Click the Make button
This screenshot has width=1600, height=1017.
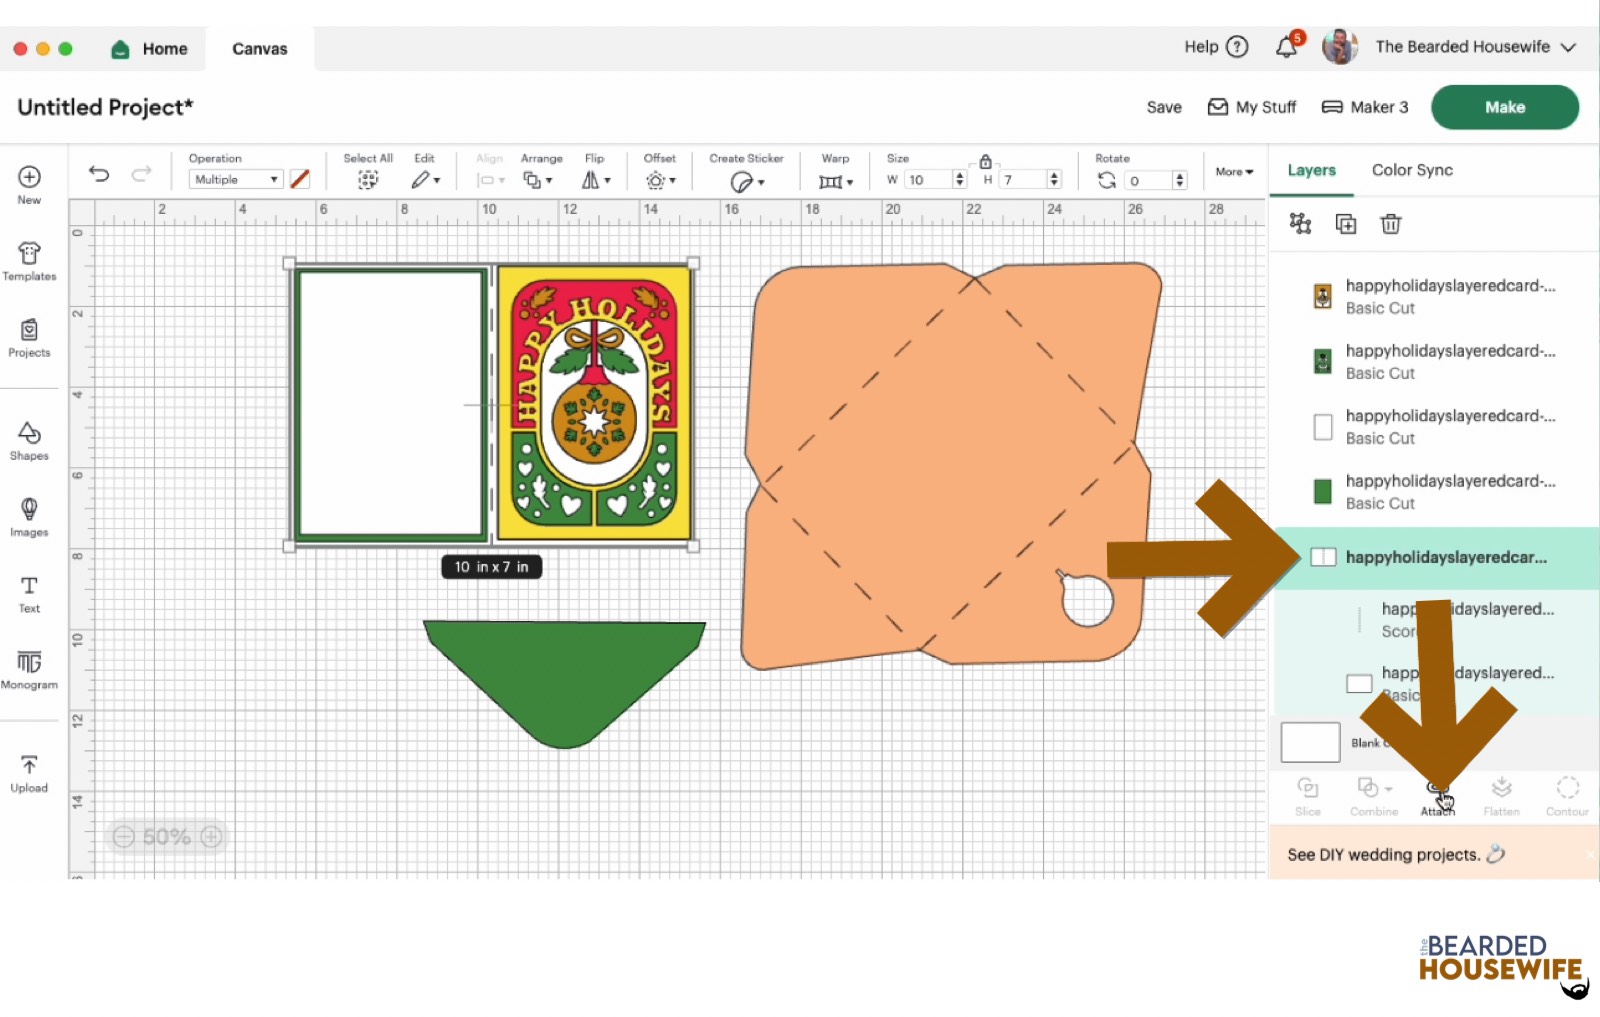1505,107
